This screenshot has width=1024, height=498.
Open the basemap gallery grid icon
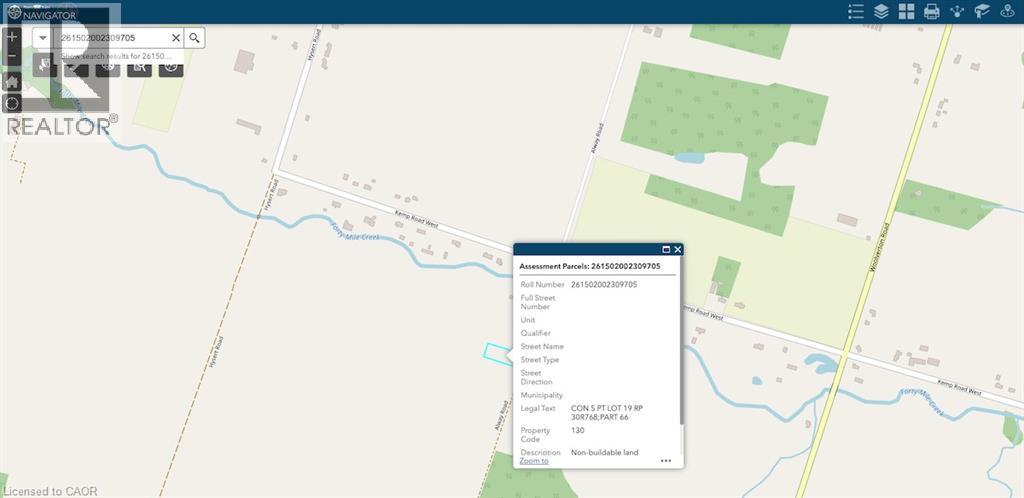(x=906, y=11)
